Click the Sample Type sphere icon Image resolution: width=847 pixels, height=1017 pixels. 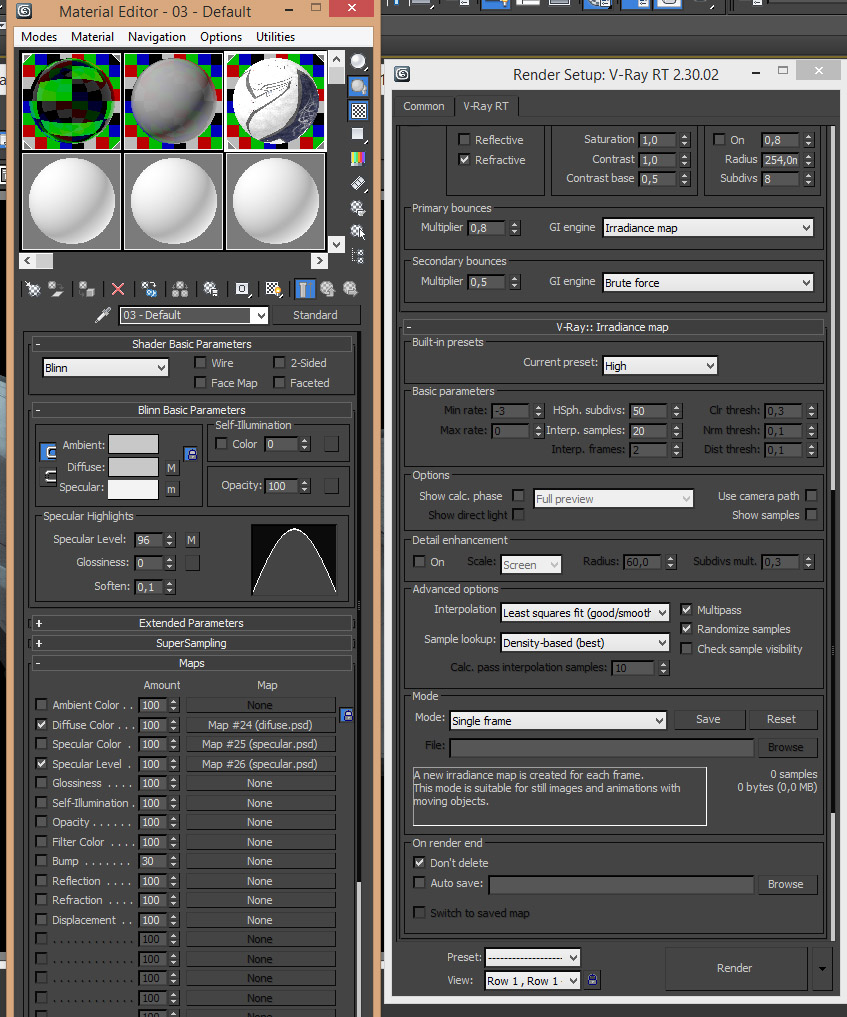coord(358,62)
